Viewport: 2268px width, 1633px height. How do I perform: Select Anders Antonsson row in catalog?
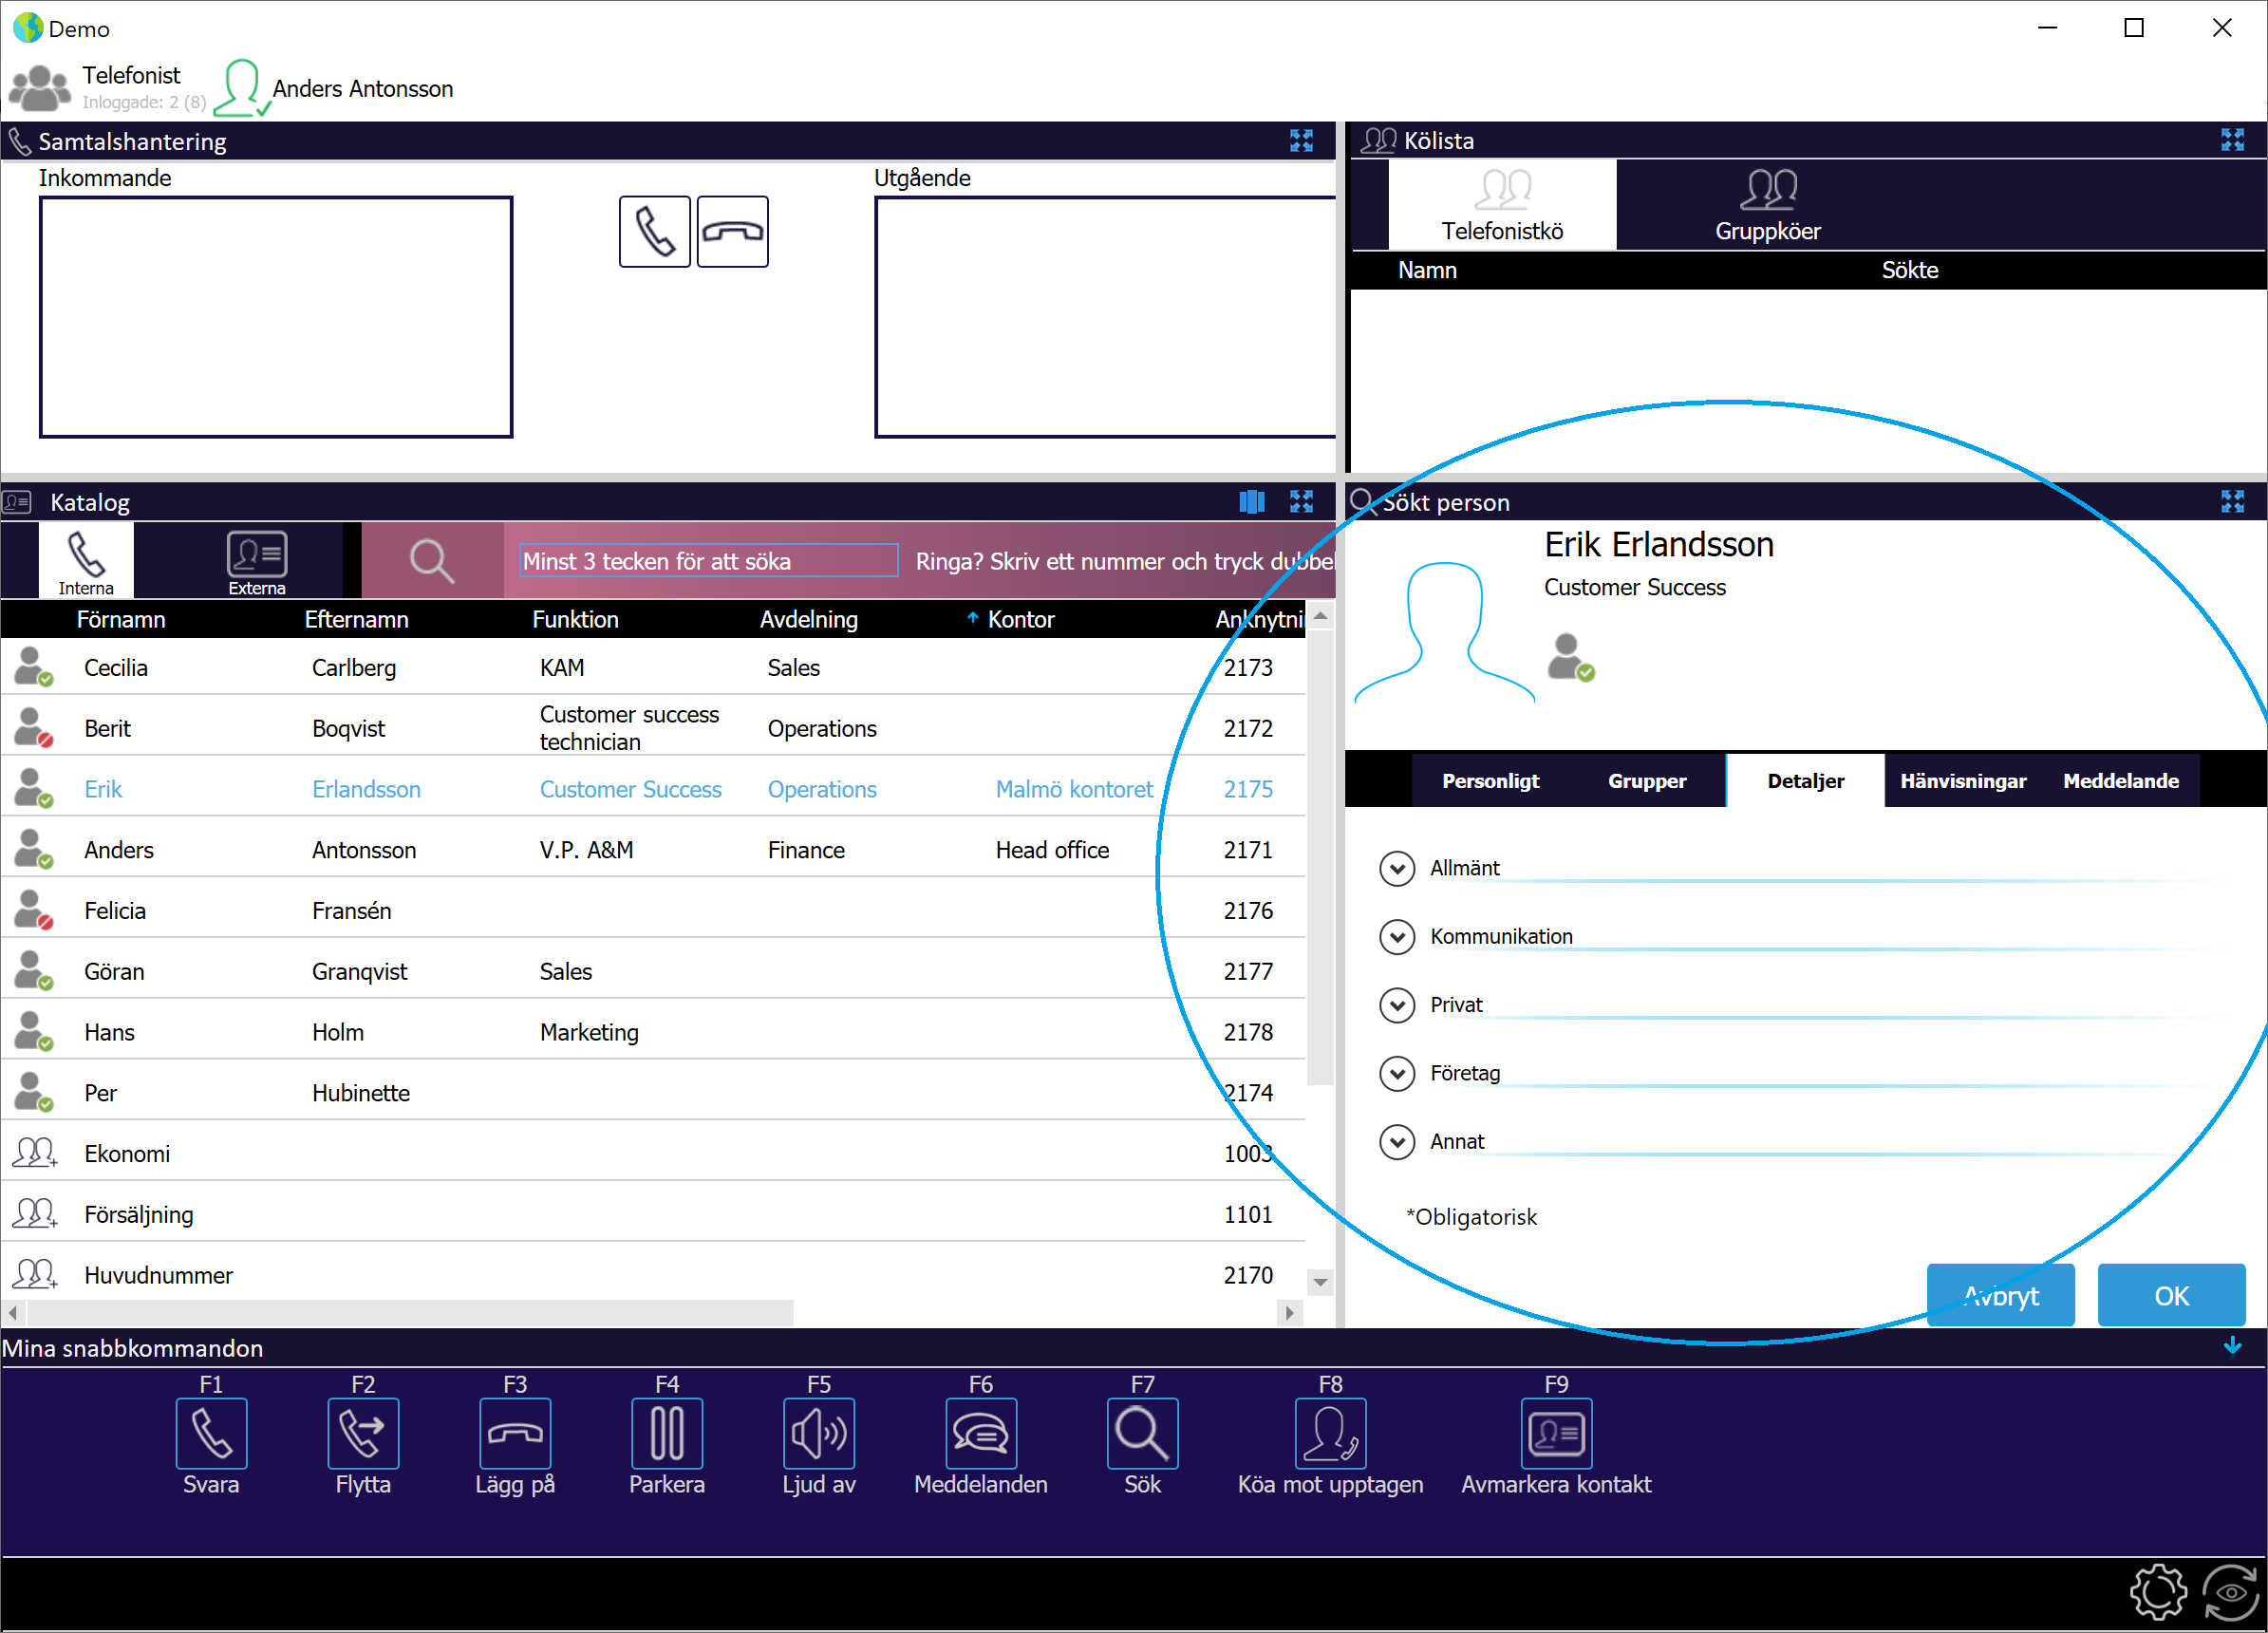(654, 850)
